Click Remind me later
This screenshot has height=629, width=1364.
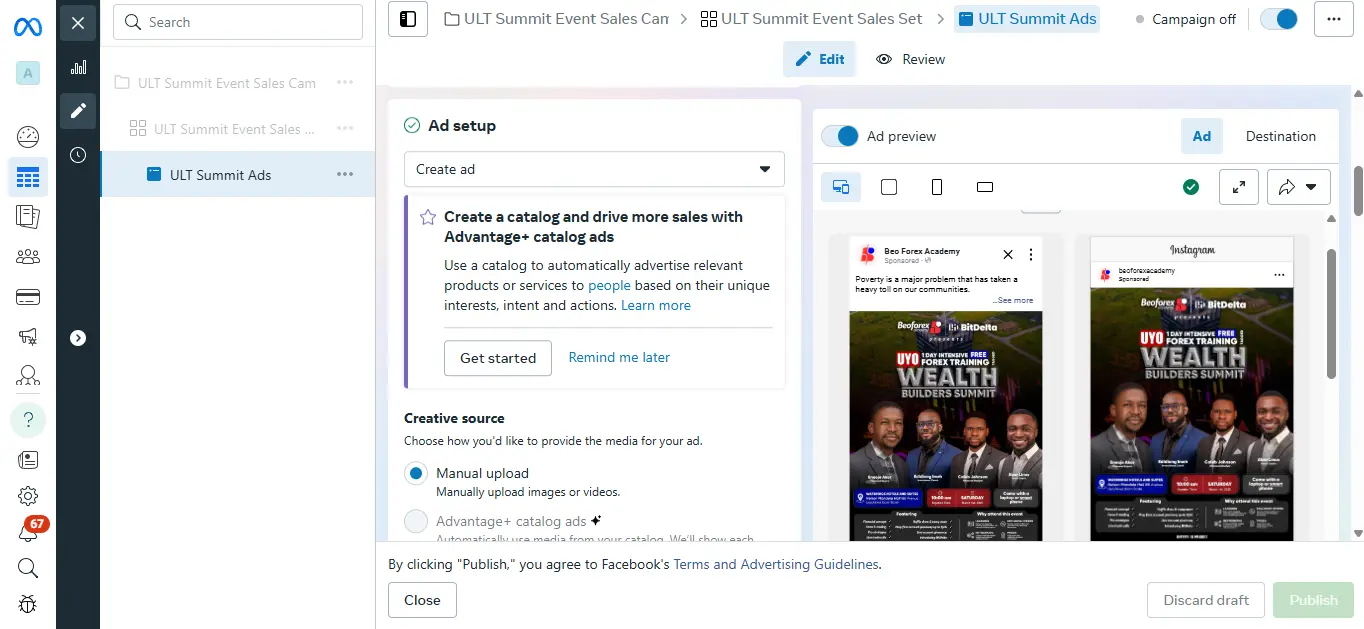point(619,357)
